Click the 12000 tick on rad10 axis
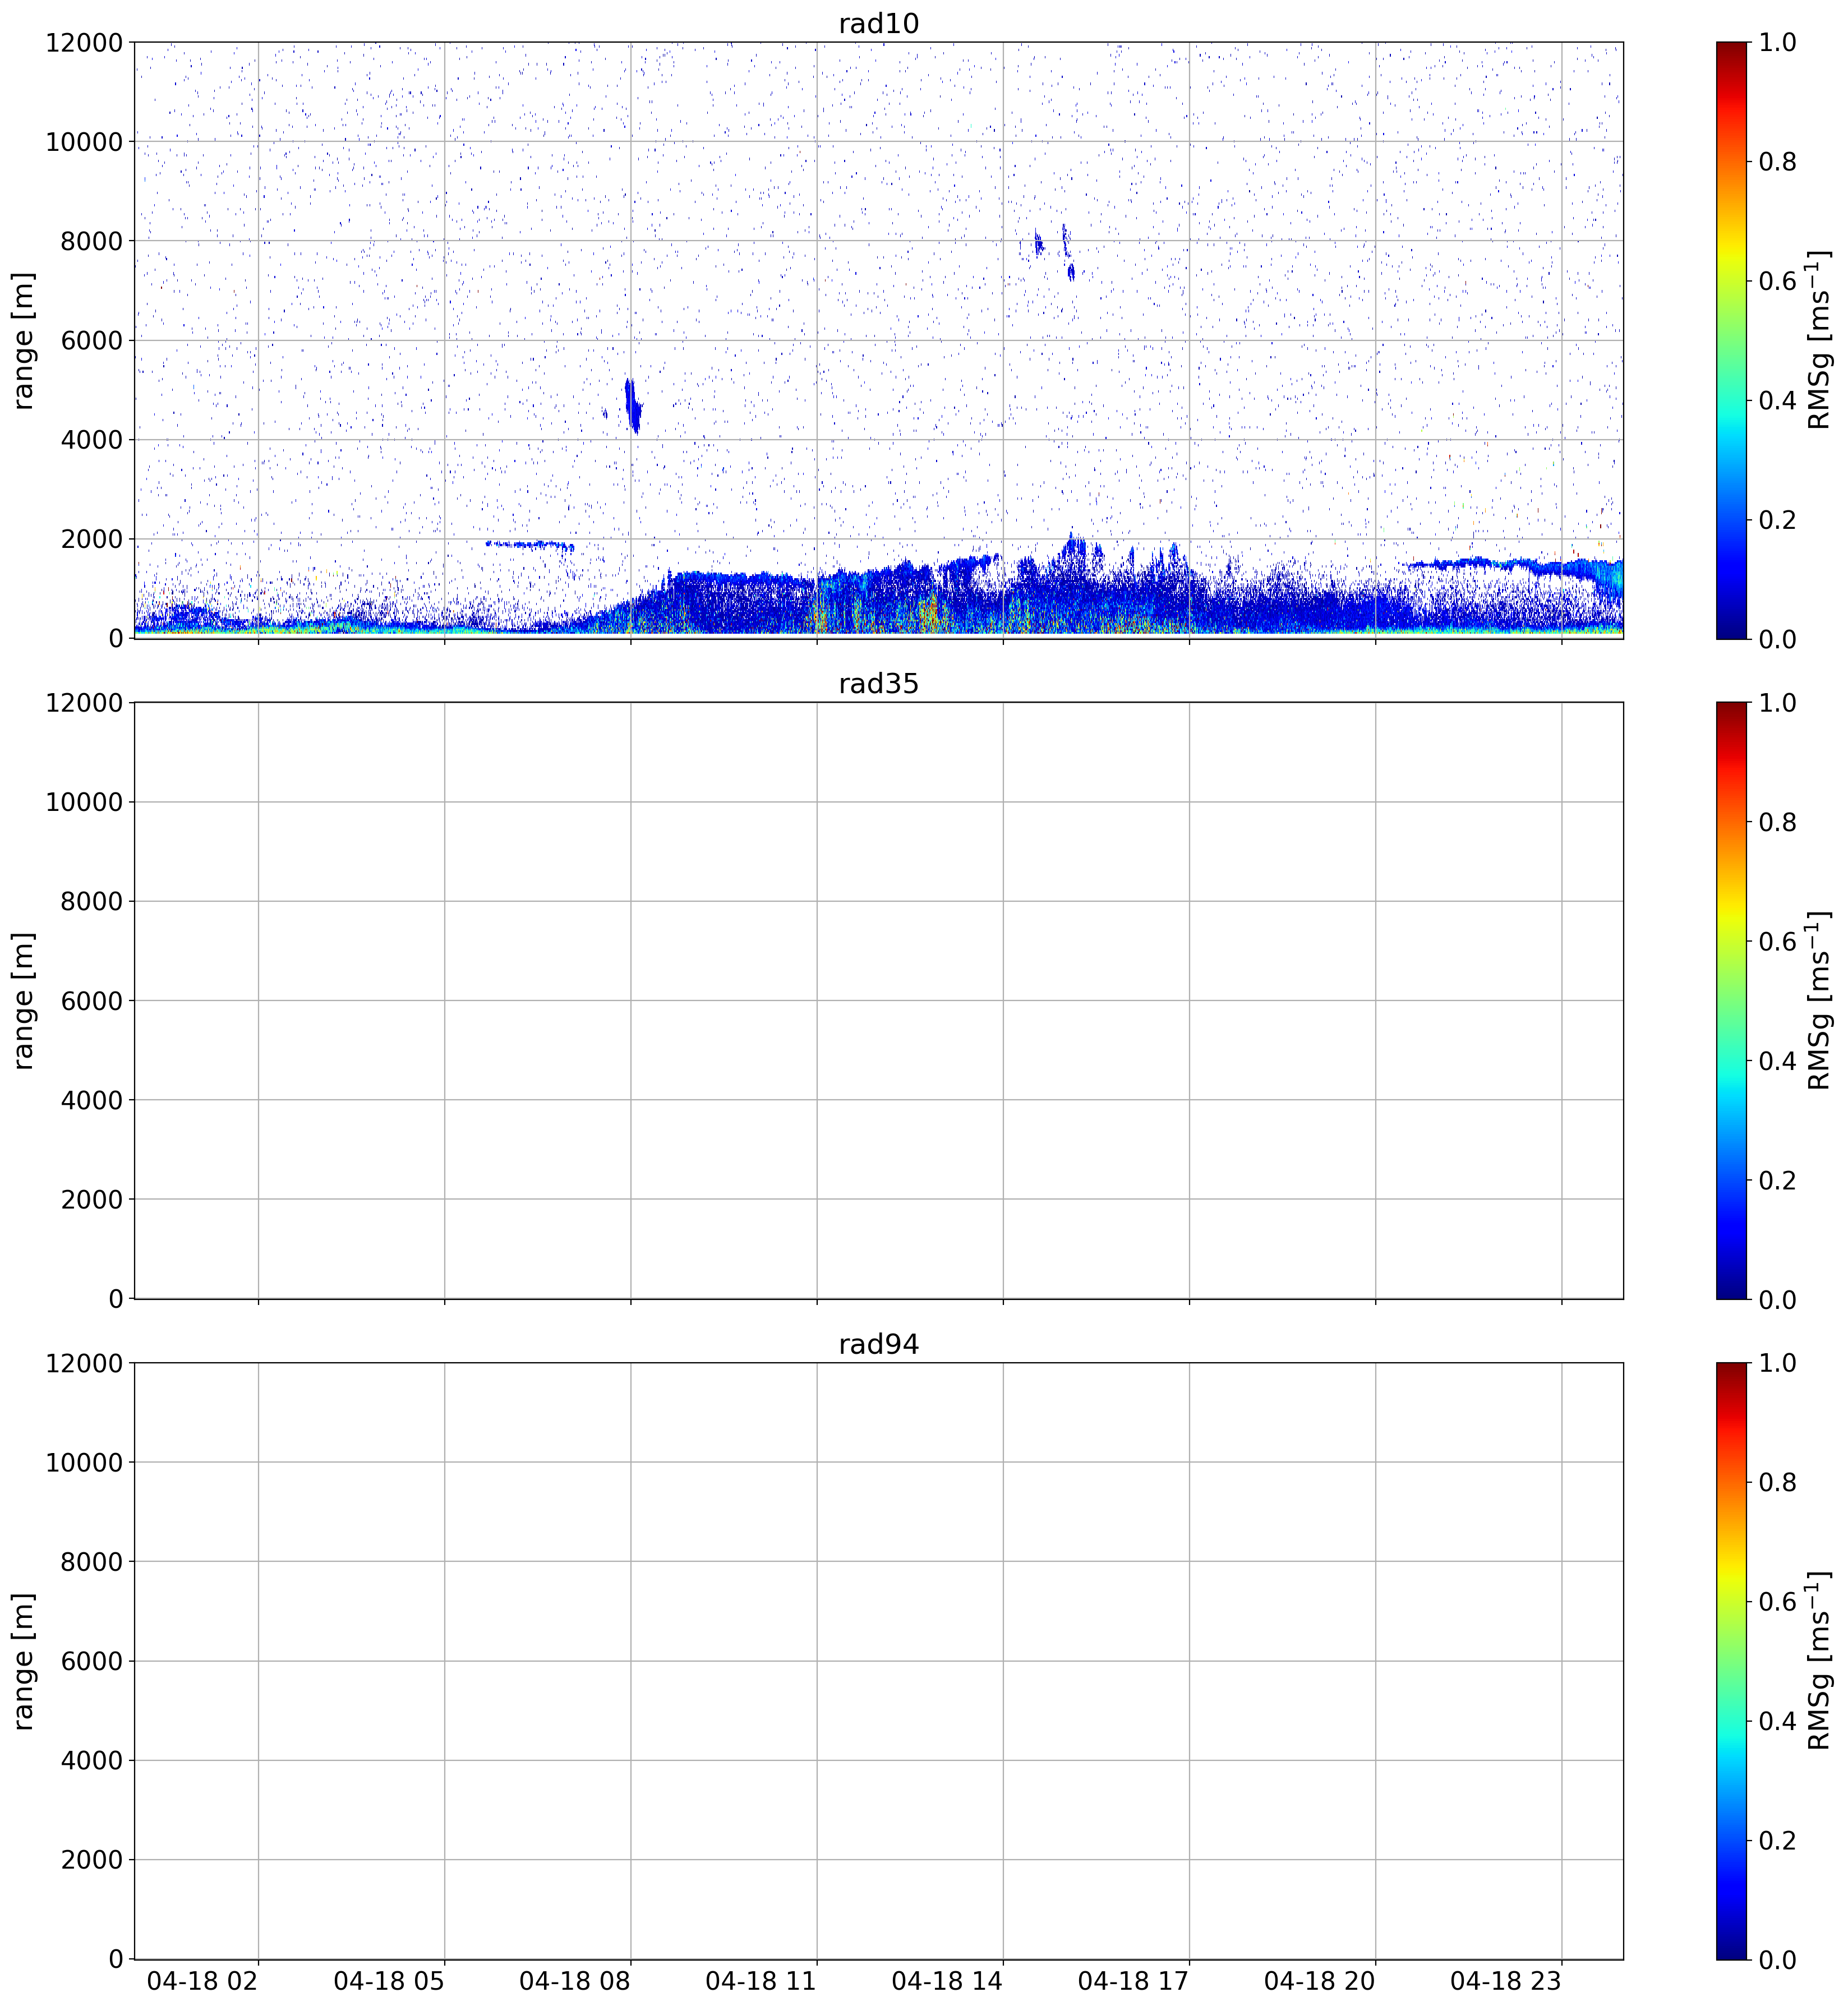The image size is (1848, 2006). pyautogui.click(x=85, y=42)
